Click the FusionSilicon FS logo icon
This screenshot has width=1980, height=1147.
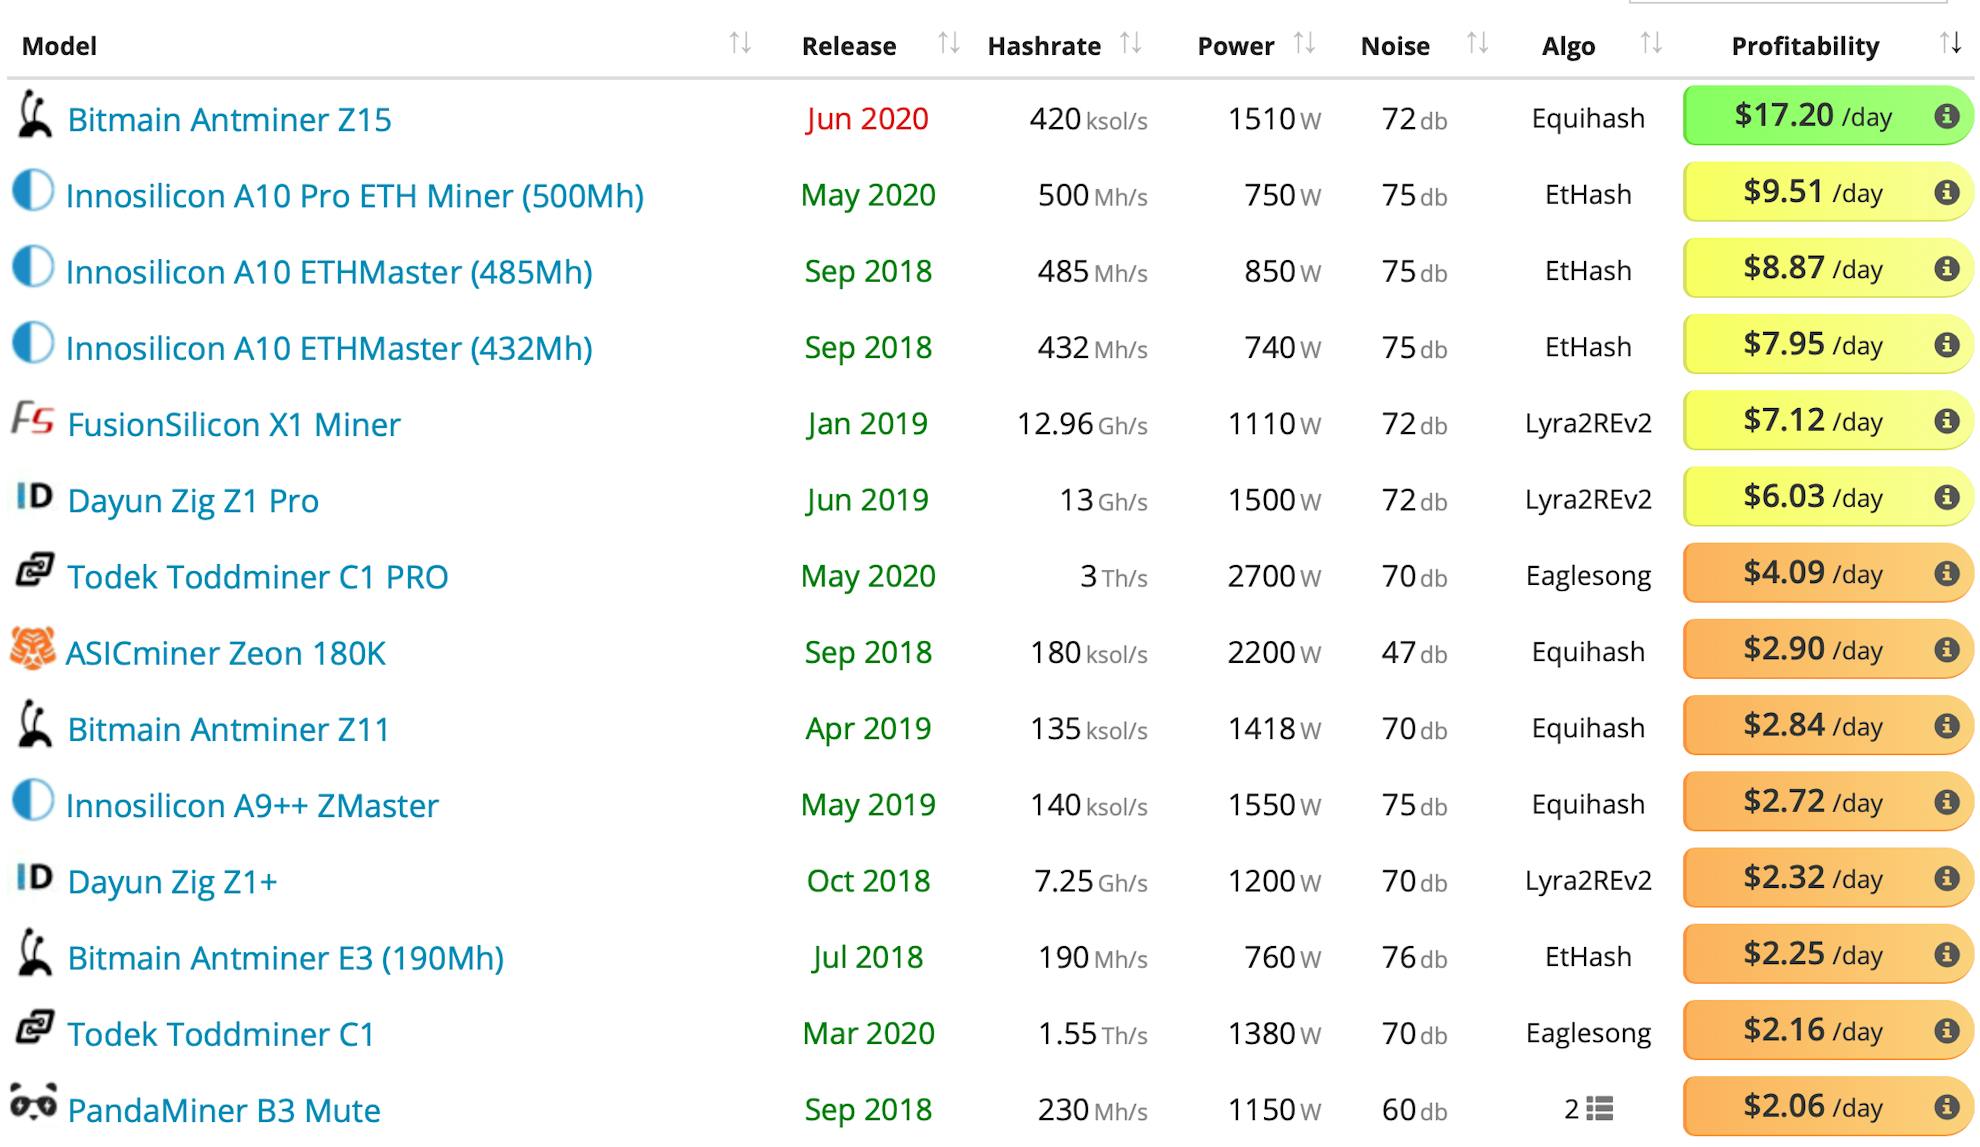[33, 418]
